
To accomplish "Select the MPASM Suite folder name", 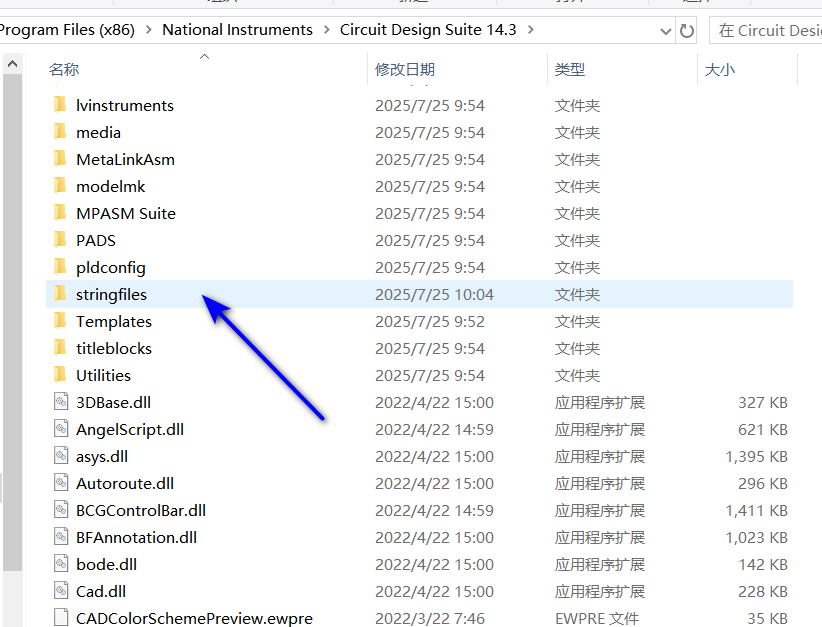I will pyautogui.click(x=126, y=213).
